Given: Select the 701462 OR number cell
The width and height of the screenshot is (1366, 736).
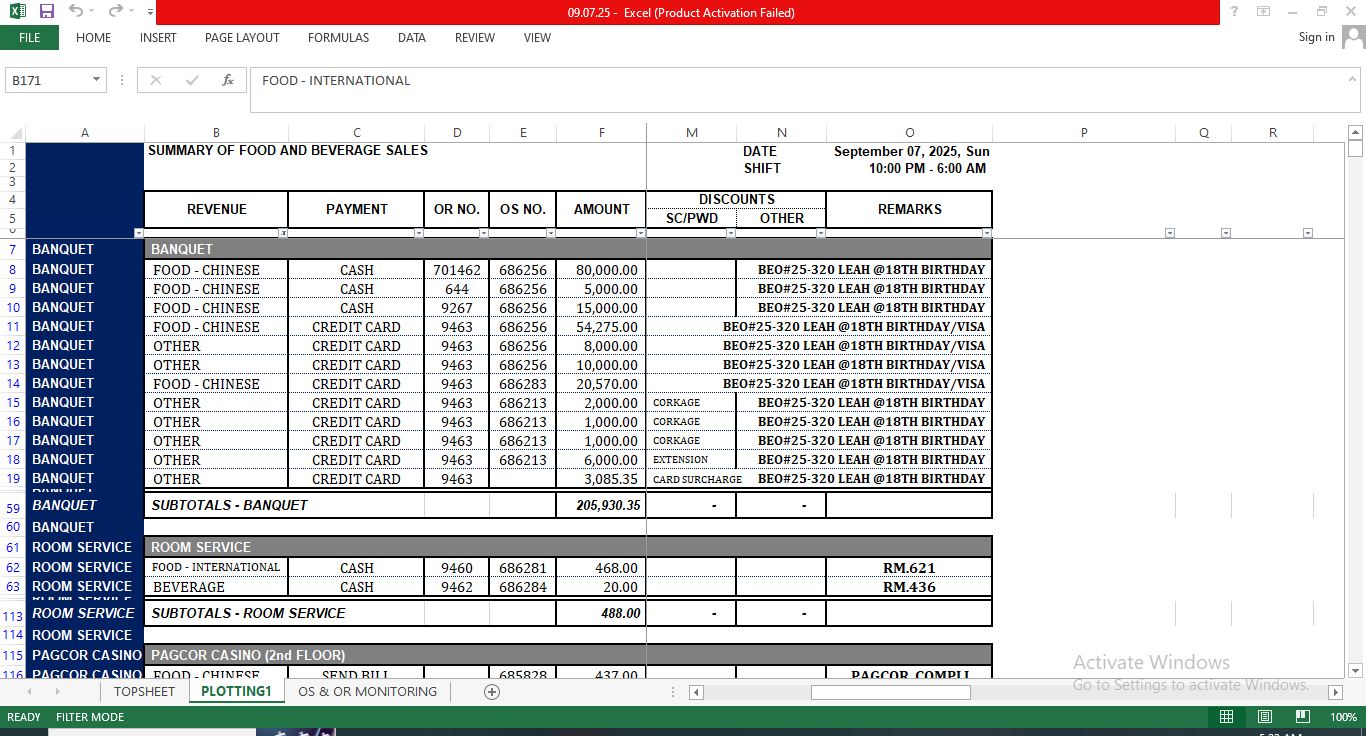Looking at the screenshot, I should coord(457,270).
